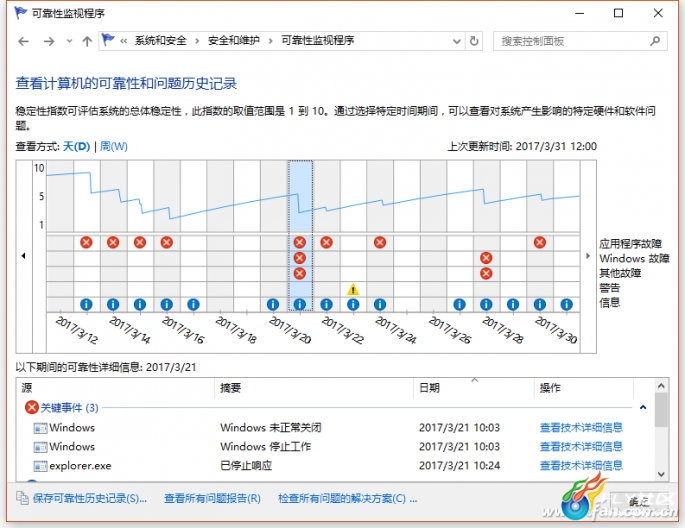Click breadcrumb 可靠性监视程序
The height and width of the screenshot is (528, 685).
coord(318,41)
